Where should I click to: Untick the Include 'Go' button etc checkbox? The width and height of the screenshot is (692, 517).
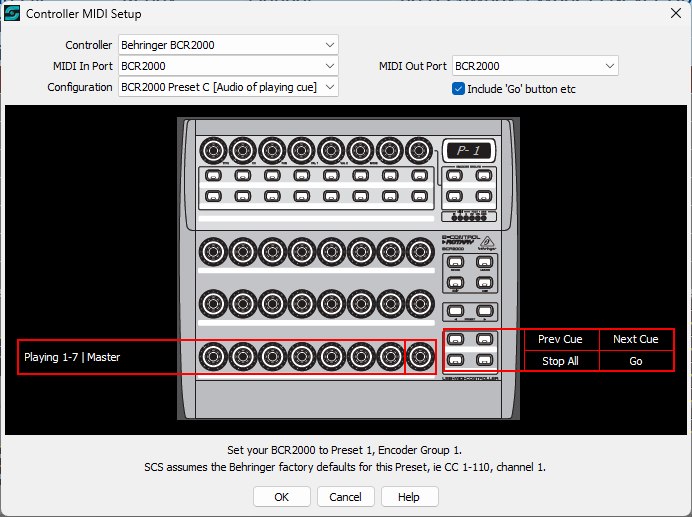coord(458,89)
